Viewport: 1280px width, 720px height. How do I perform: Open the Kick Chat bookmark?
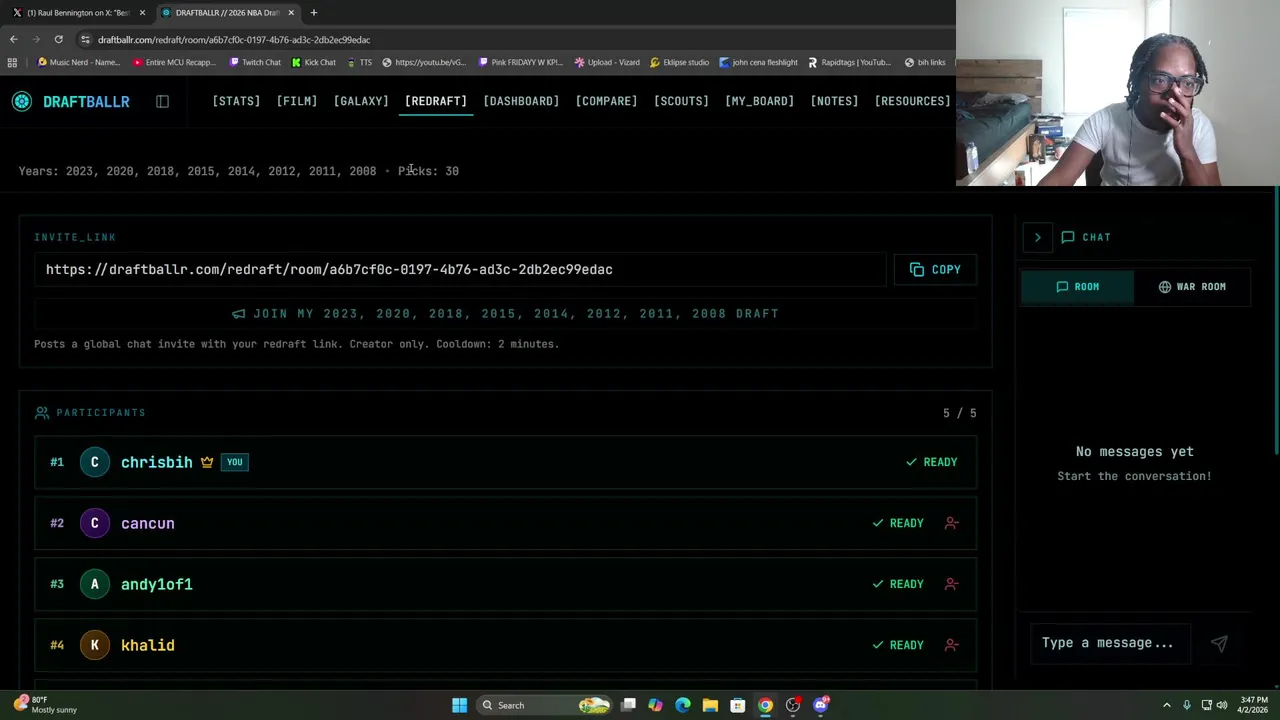click(313, 62)
